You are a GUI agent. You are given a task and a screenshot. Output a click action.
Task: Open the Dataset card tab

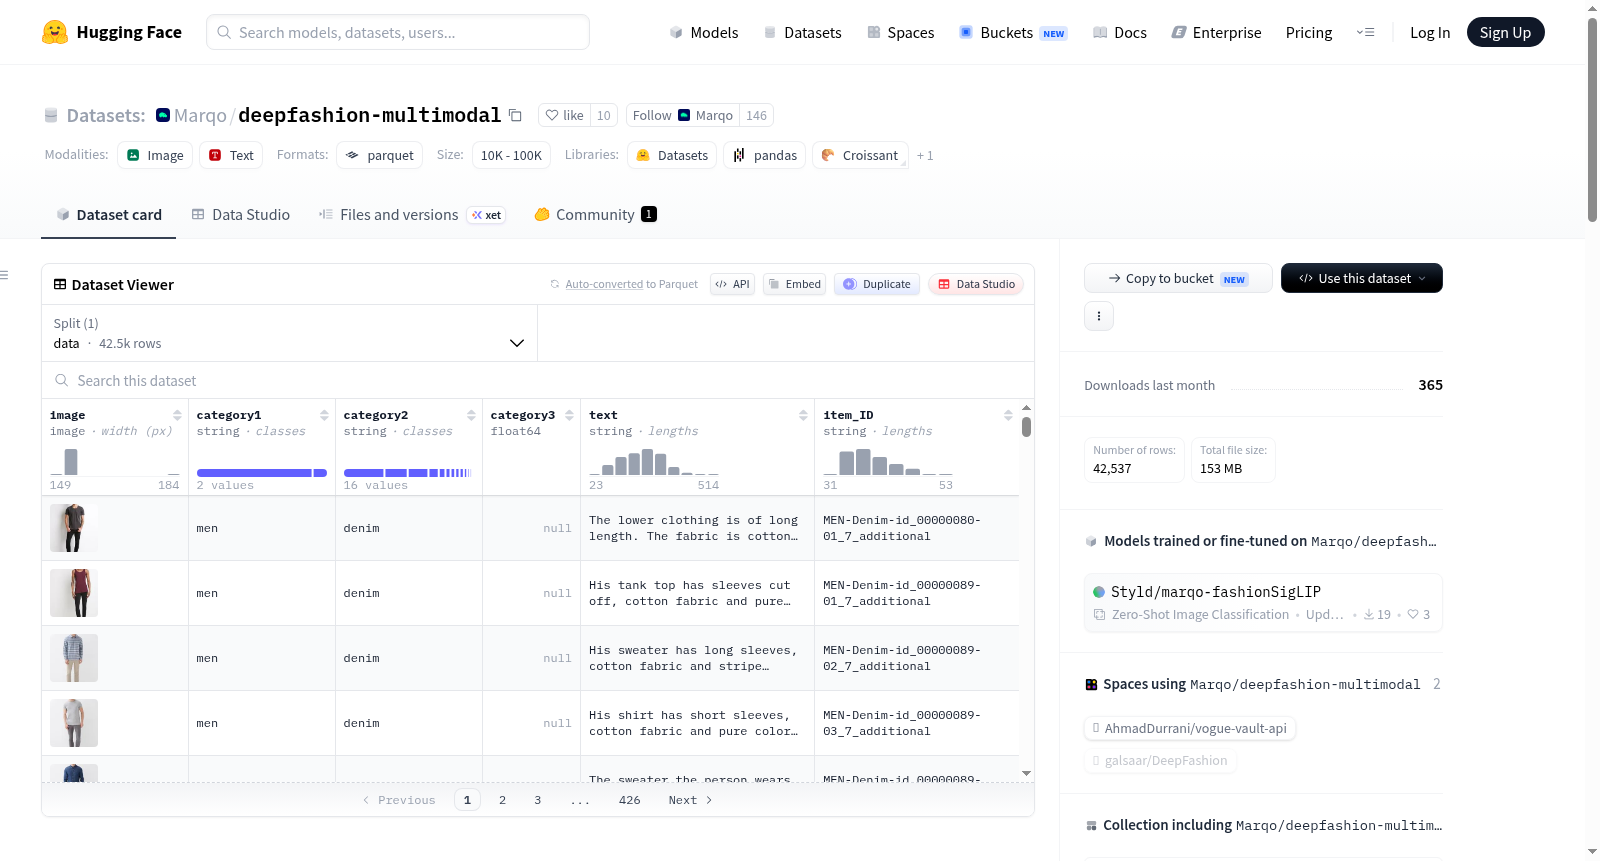pyautogui.click(x=108, y=214)
